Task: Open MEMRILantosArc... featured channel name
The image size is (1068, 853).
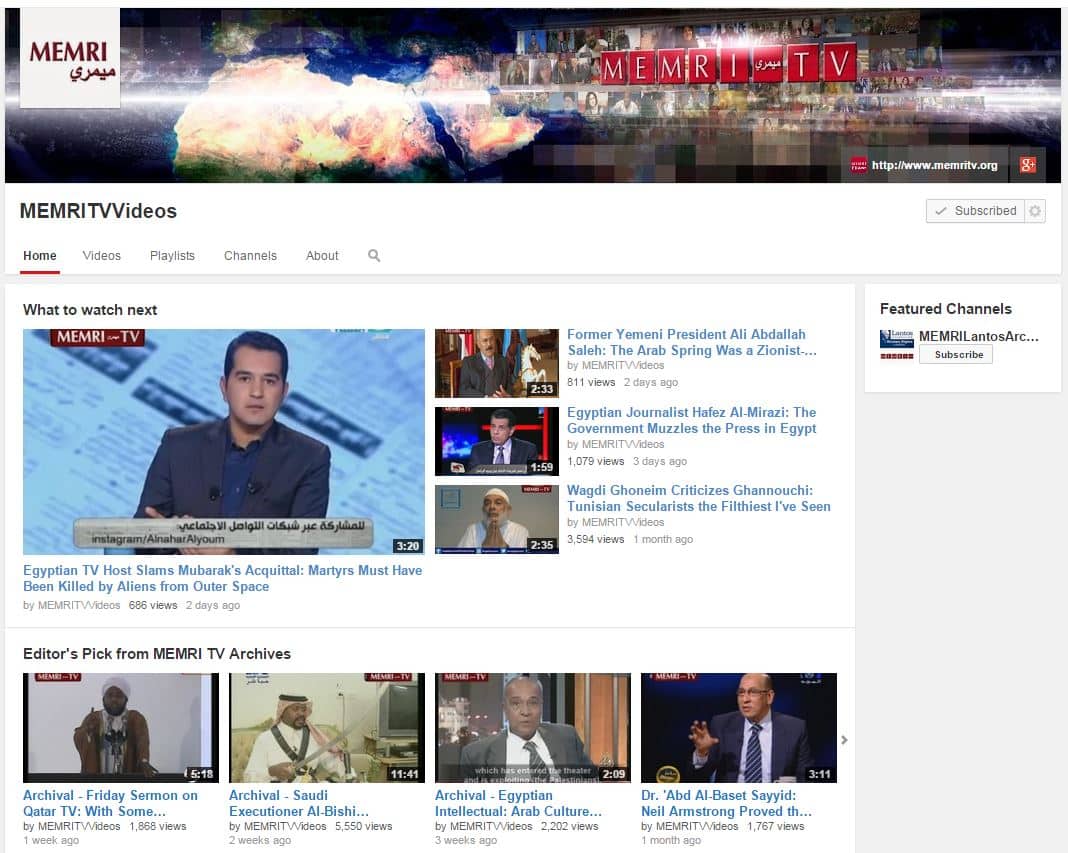Action: (x=979, y=336)
